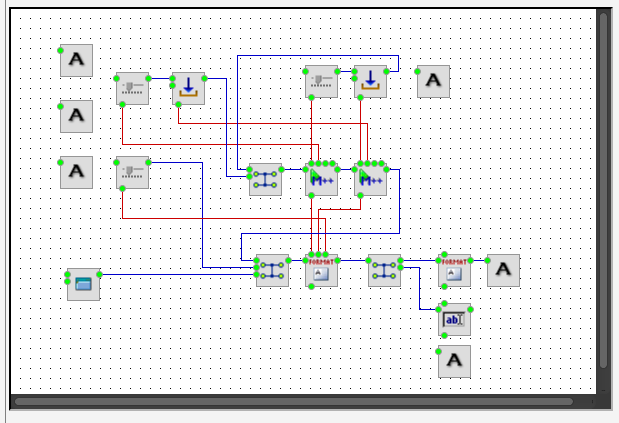Image resolution: width=619 pixels, height=423 pixels.
Task: Select the middle A label block in left column
Action: (x=77, y=116)
